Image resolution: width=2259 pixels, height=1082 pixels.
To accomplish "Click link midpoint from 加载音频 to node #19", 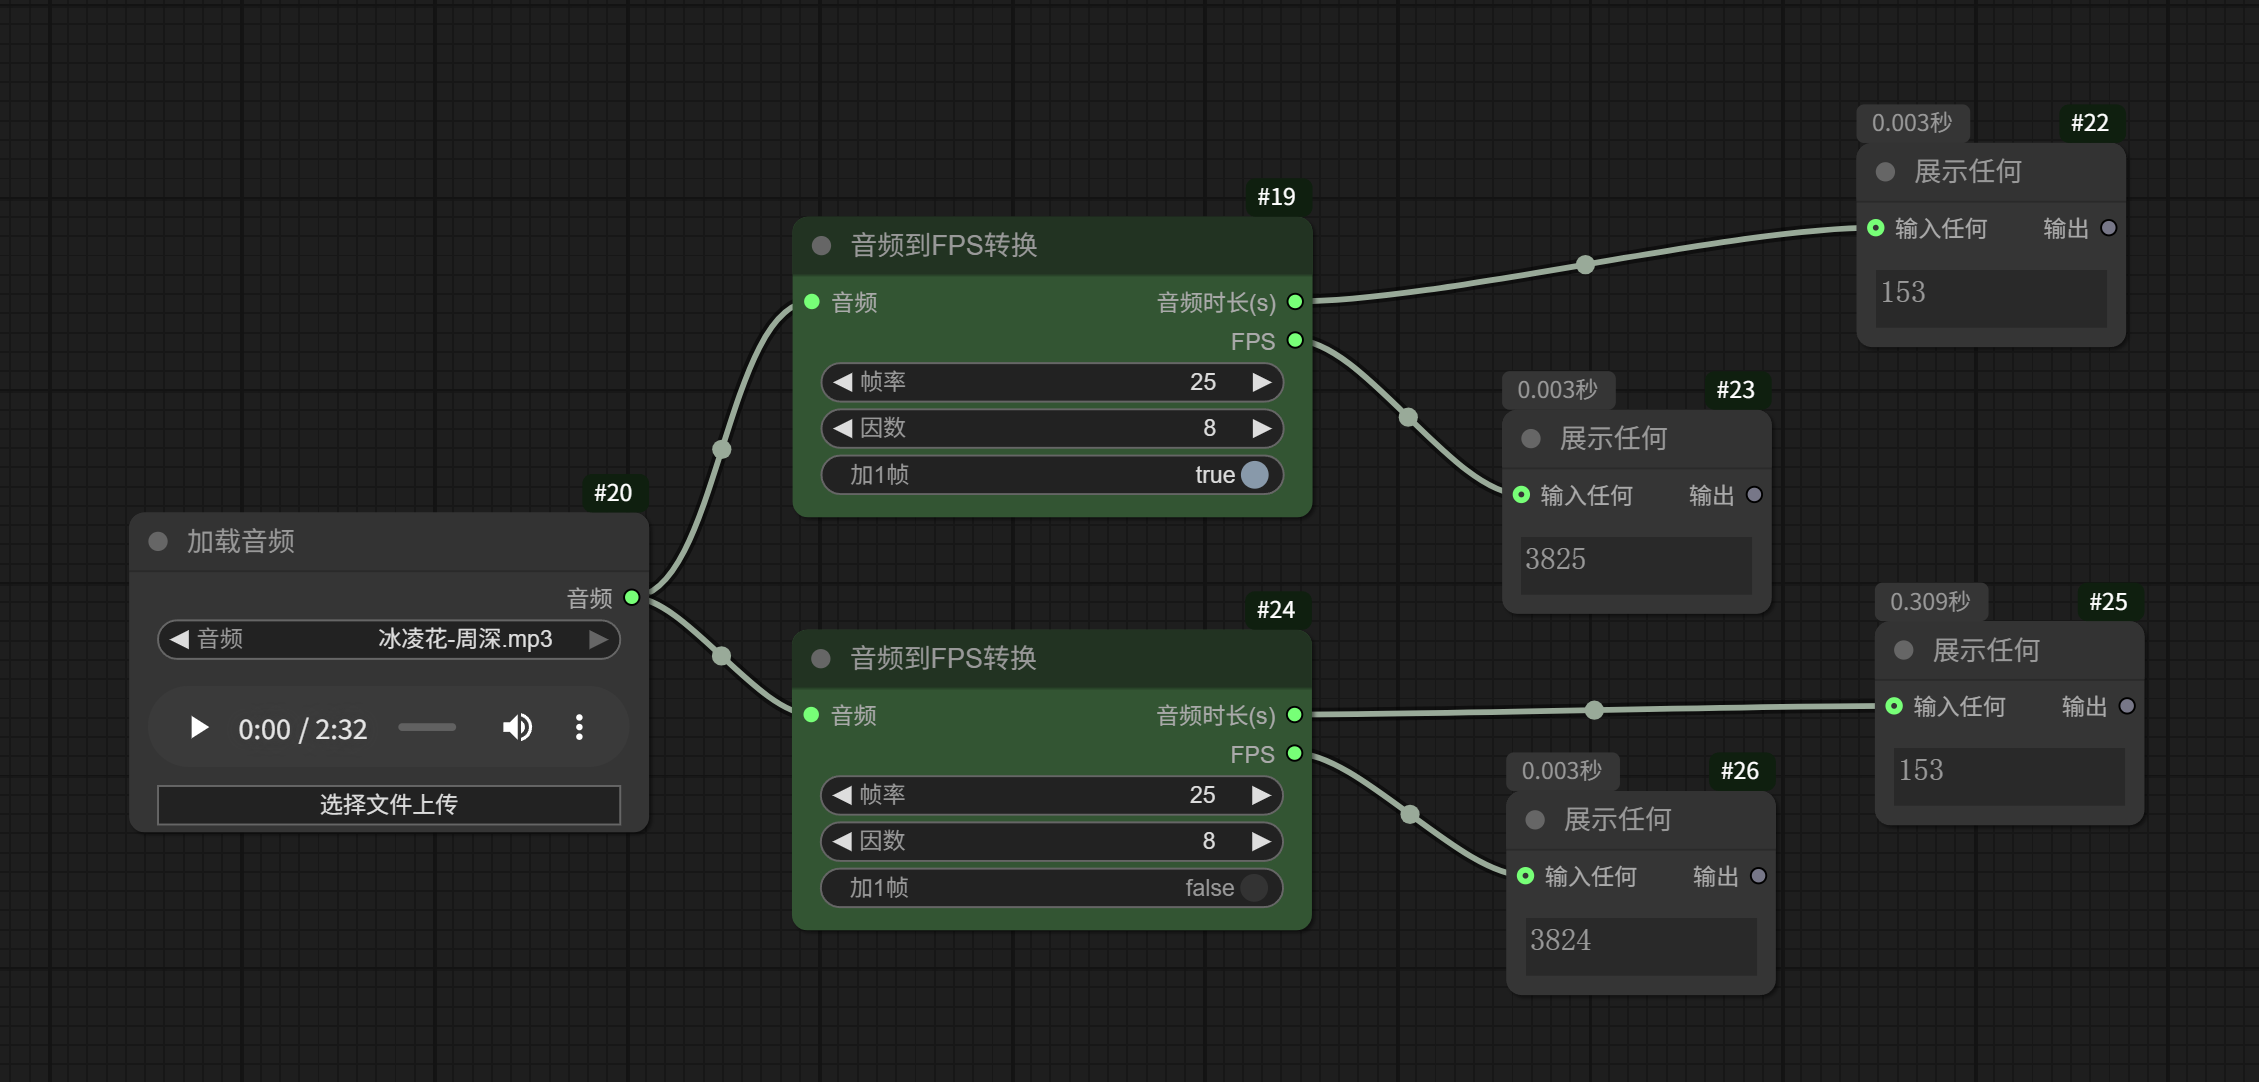I will coord(722,449).
